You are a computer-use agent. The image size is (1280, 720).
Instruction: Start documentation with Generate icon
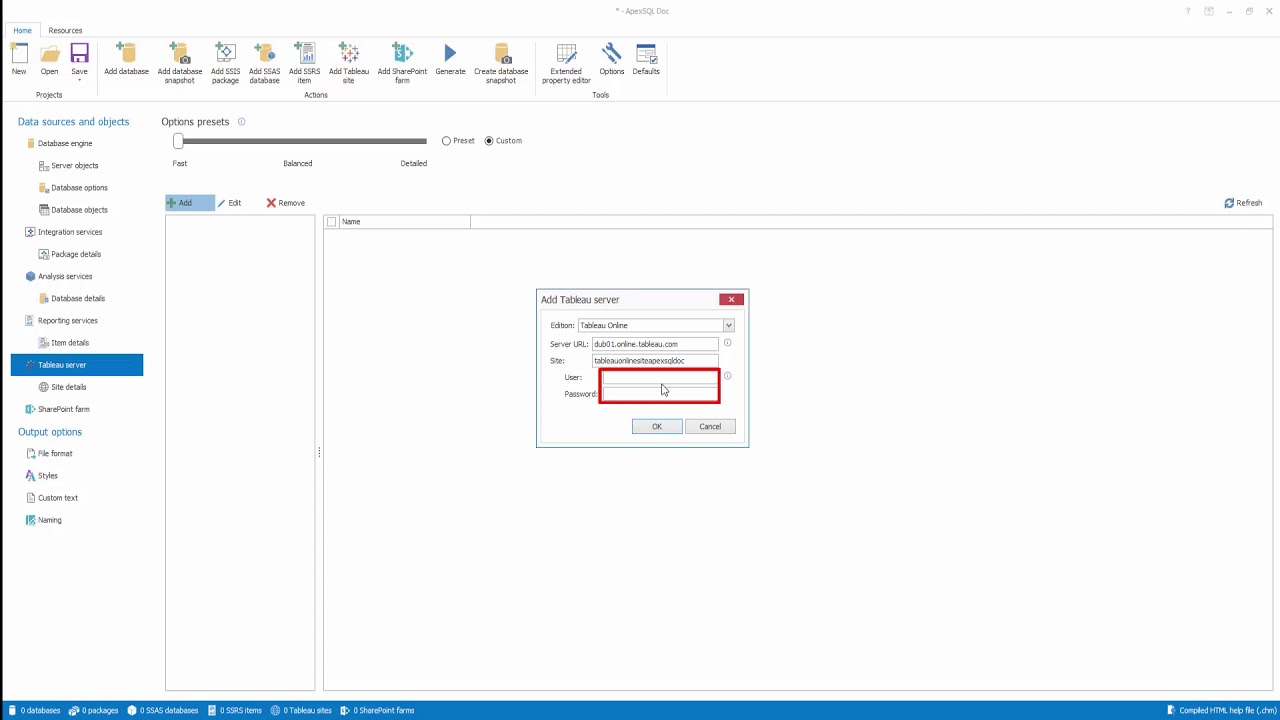[450, 53]
